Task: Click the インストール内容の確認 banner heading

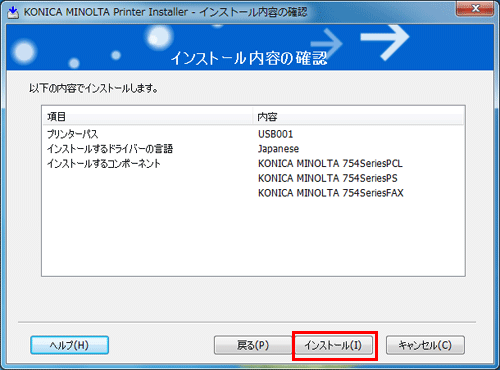Action: tap(249, 58)
